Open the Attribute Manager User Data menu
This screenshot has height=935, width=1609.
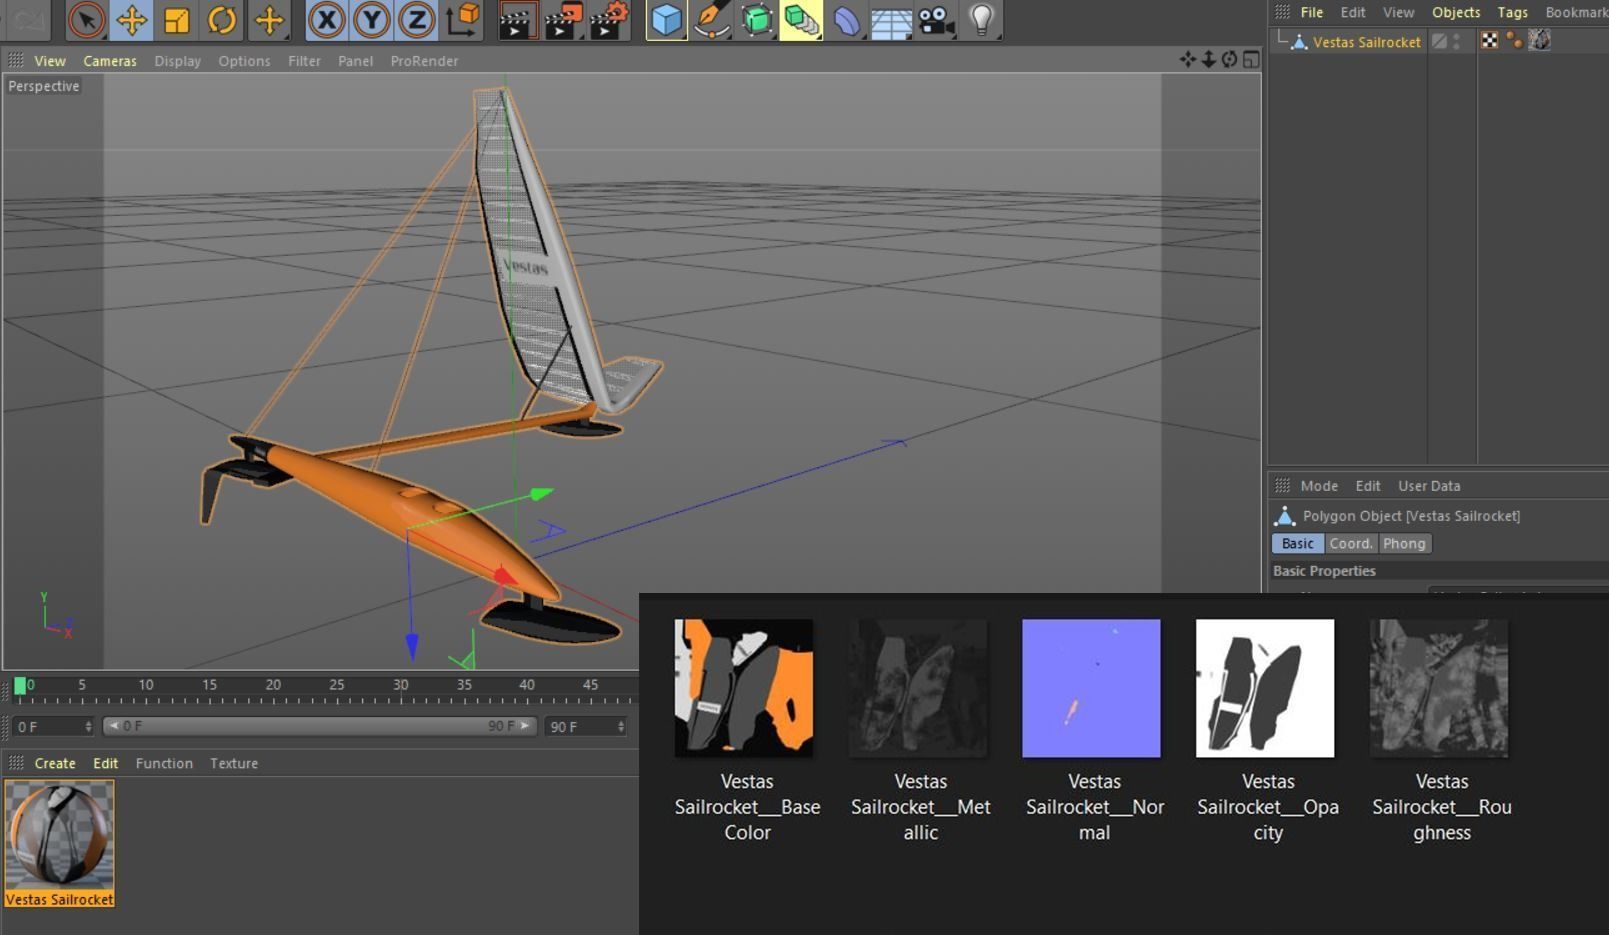pyautogui.click(x=1429, y=486)
